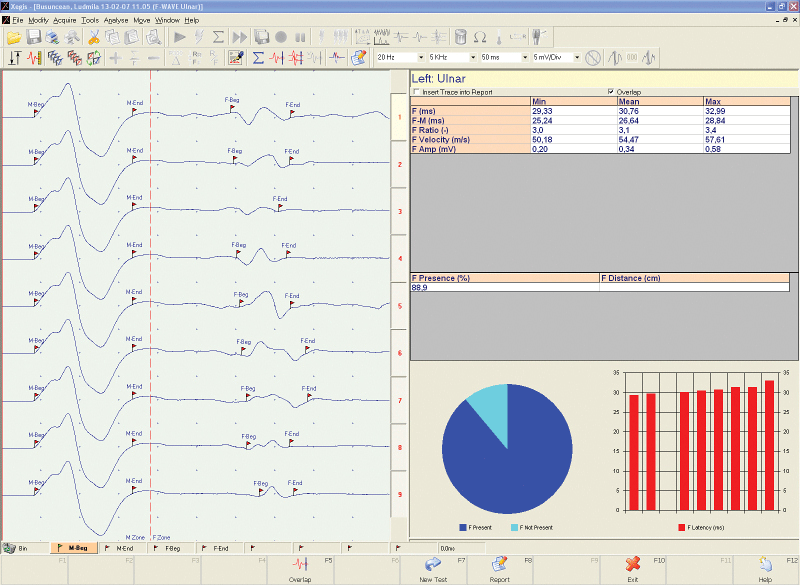This screenshot has height=585, width=800.
Task: Click the open folder icon in toolbar
Action: [14, 37]
